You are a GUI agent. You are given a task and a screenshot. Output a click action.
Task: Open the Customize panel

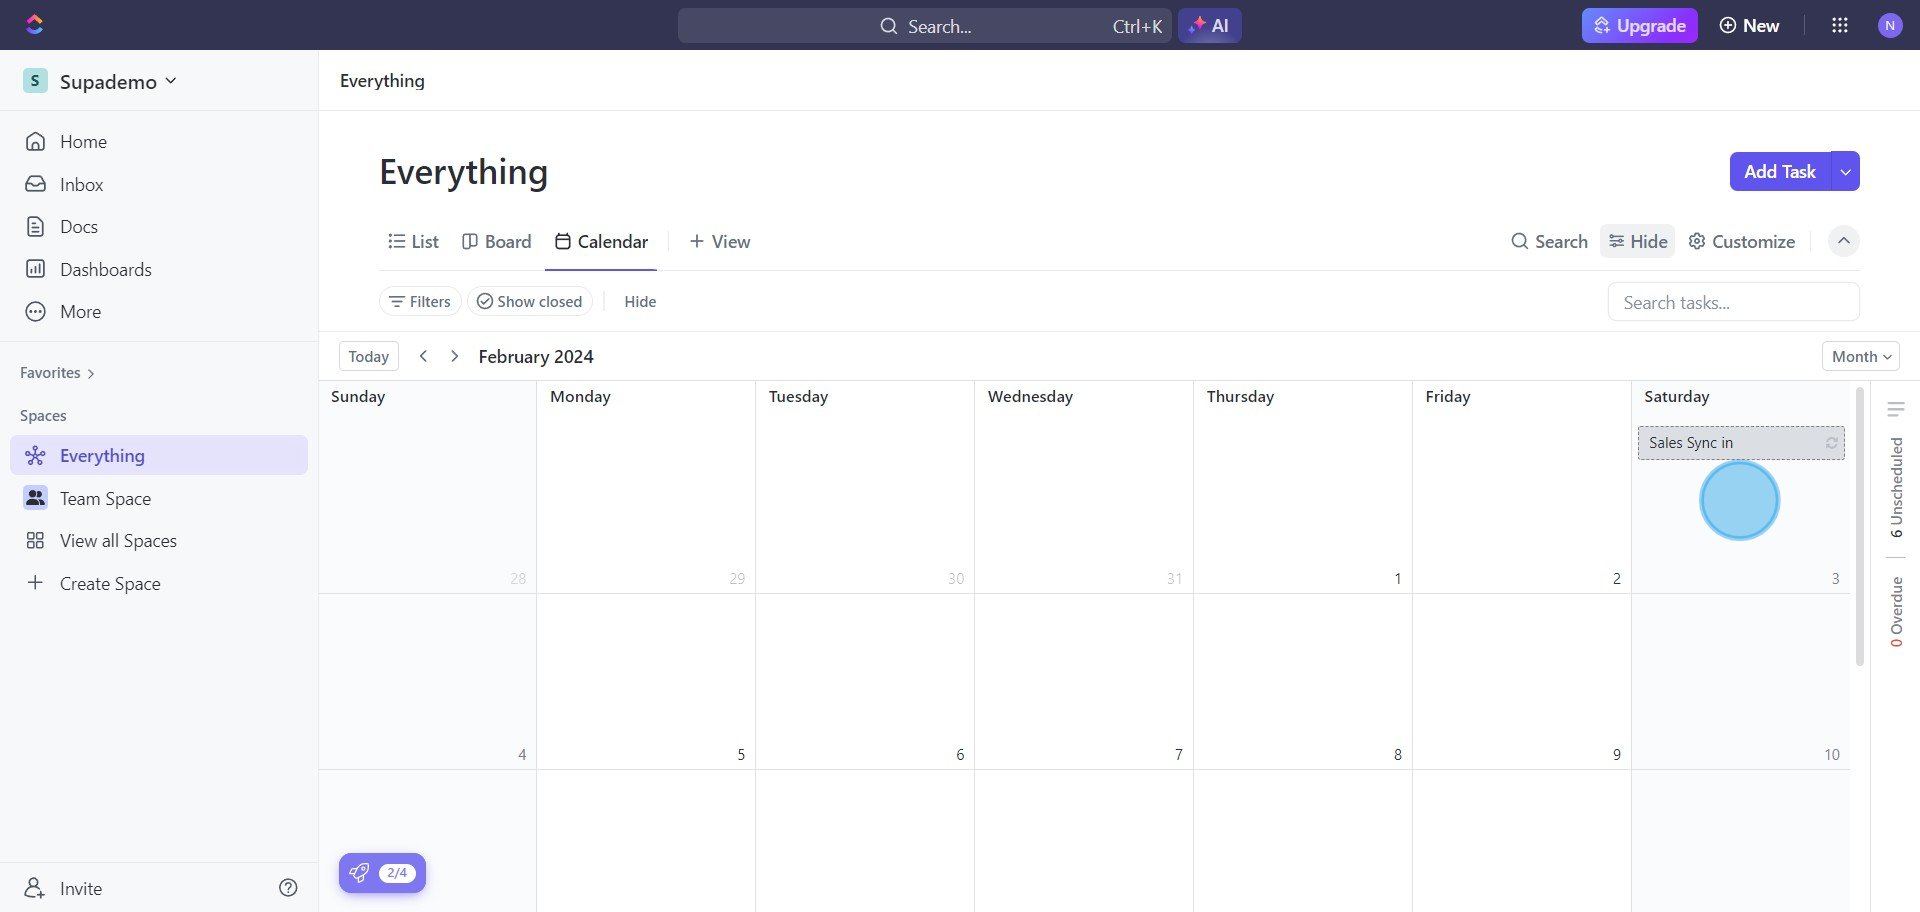tap(1742, 241)
